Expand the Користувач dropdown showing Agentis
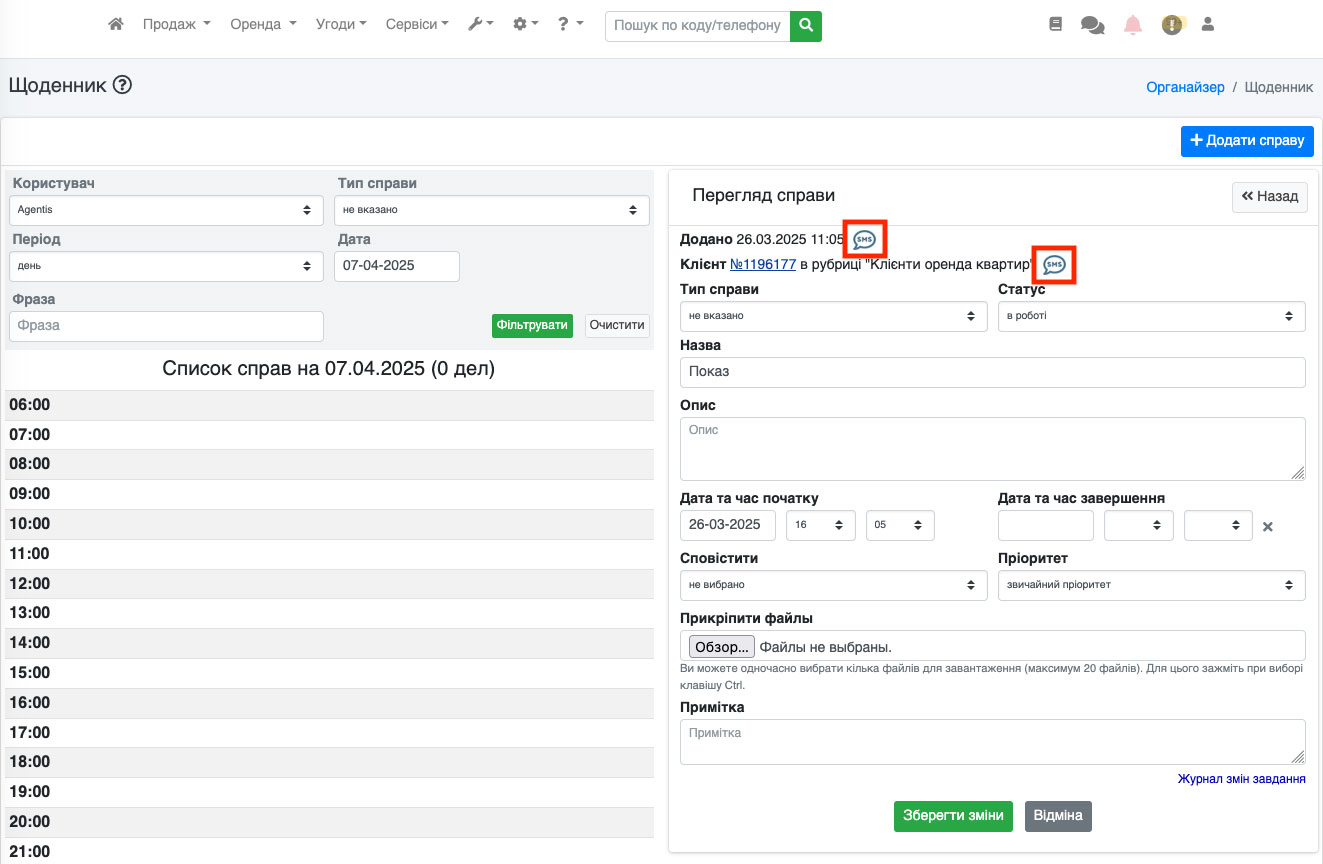This screenshot has width=1323, height=864. click(x=166, y=210)
